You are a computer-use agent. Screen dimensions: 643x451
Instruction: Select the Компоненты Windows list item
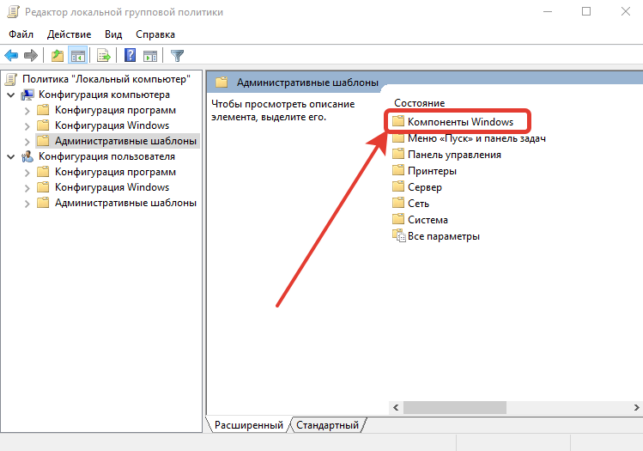(x=460, y=122)
